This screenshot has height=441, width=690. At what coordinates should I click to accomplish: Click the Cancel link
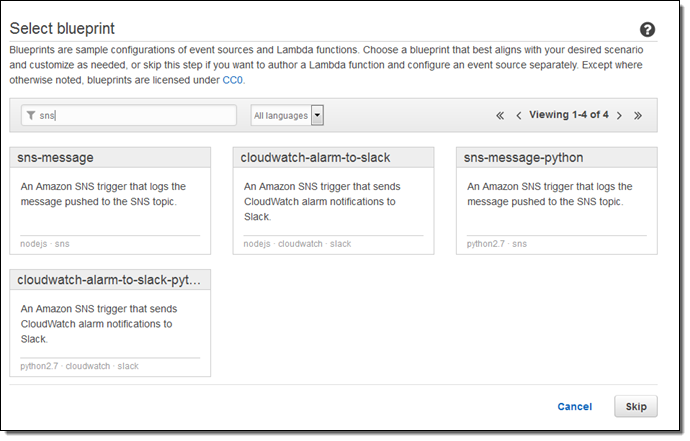click(574, 406)
